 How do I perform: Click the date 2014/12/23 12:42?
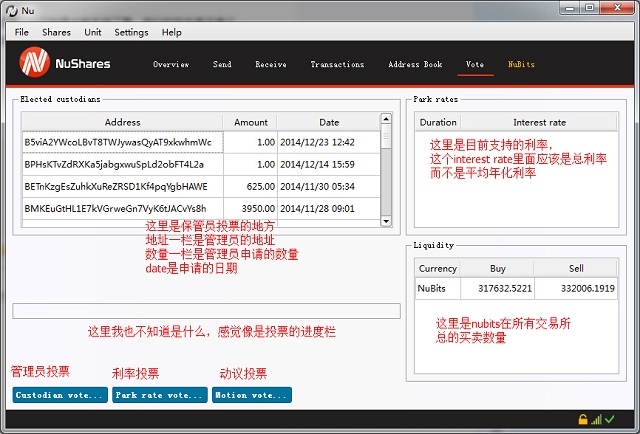[329, 142]
